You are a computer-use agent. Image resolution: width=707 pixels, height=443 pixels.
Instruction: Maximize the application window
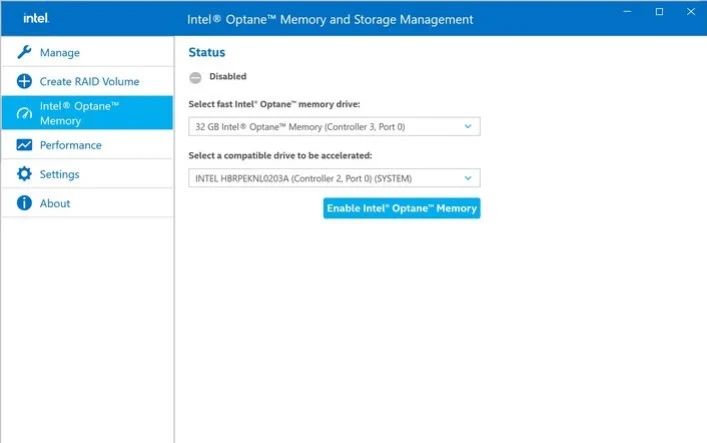click(659, 11)
